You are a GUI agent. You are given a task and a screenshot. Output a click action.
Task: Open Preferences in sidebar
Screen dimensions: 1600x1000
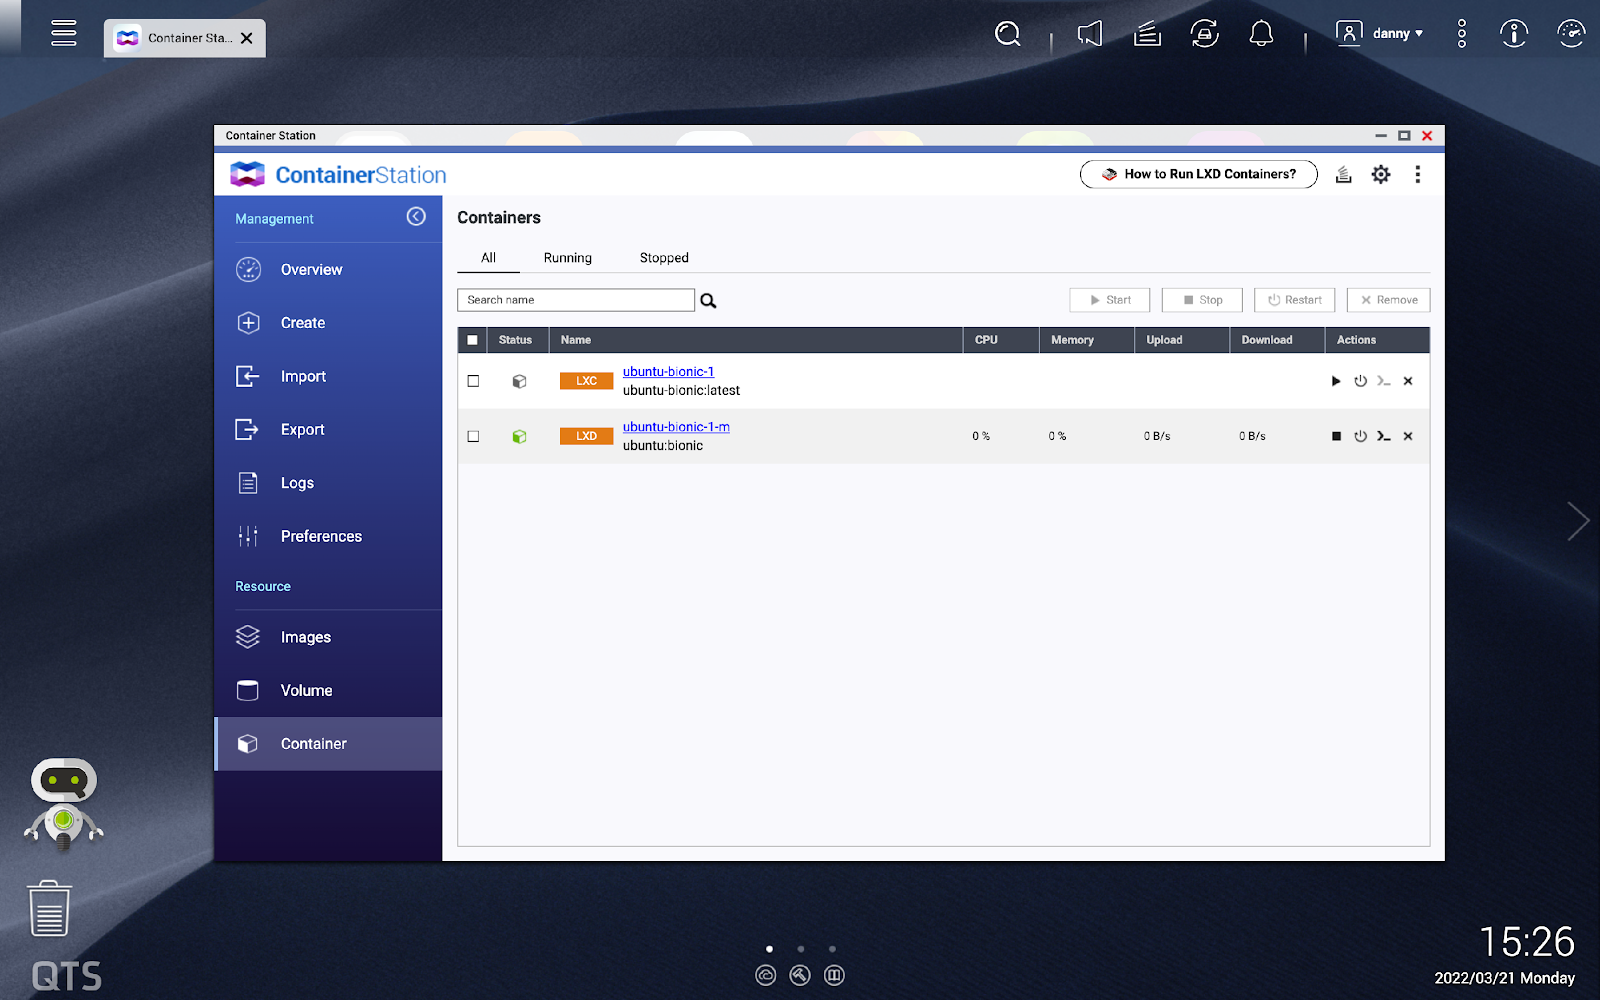click(x=328, y=536)
